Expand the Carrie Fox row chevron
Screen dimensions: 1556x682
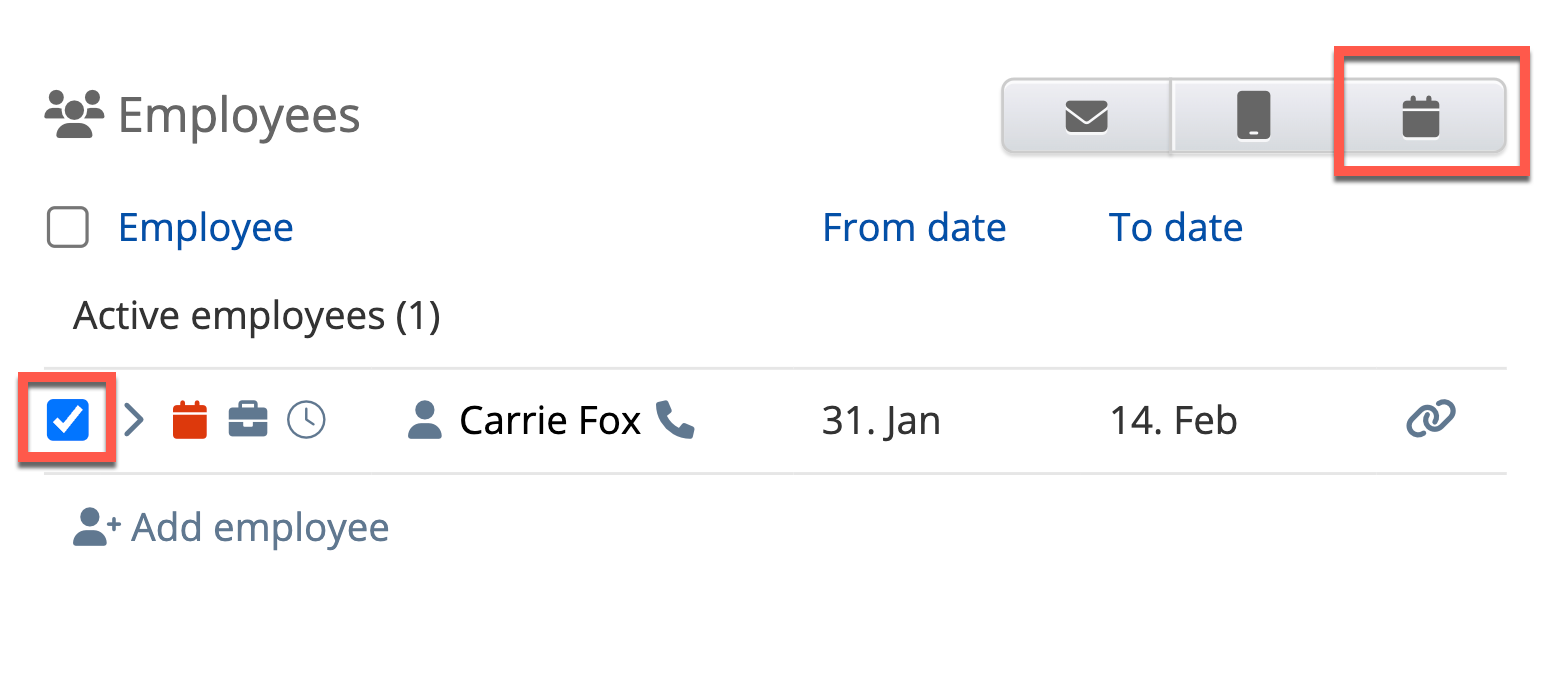(x=134, y=420)
